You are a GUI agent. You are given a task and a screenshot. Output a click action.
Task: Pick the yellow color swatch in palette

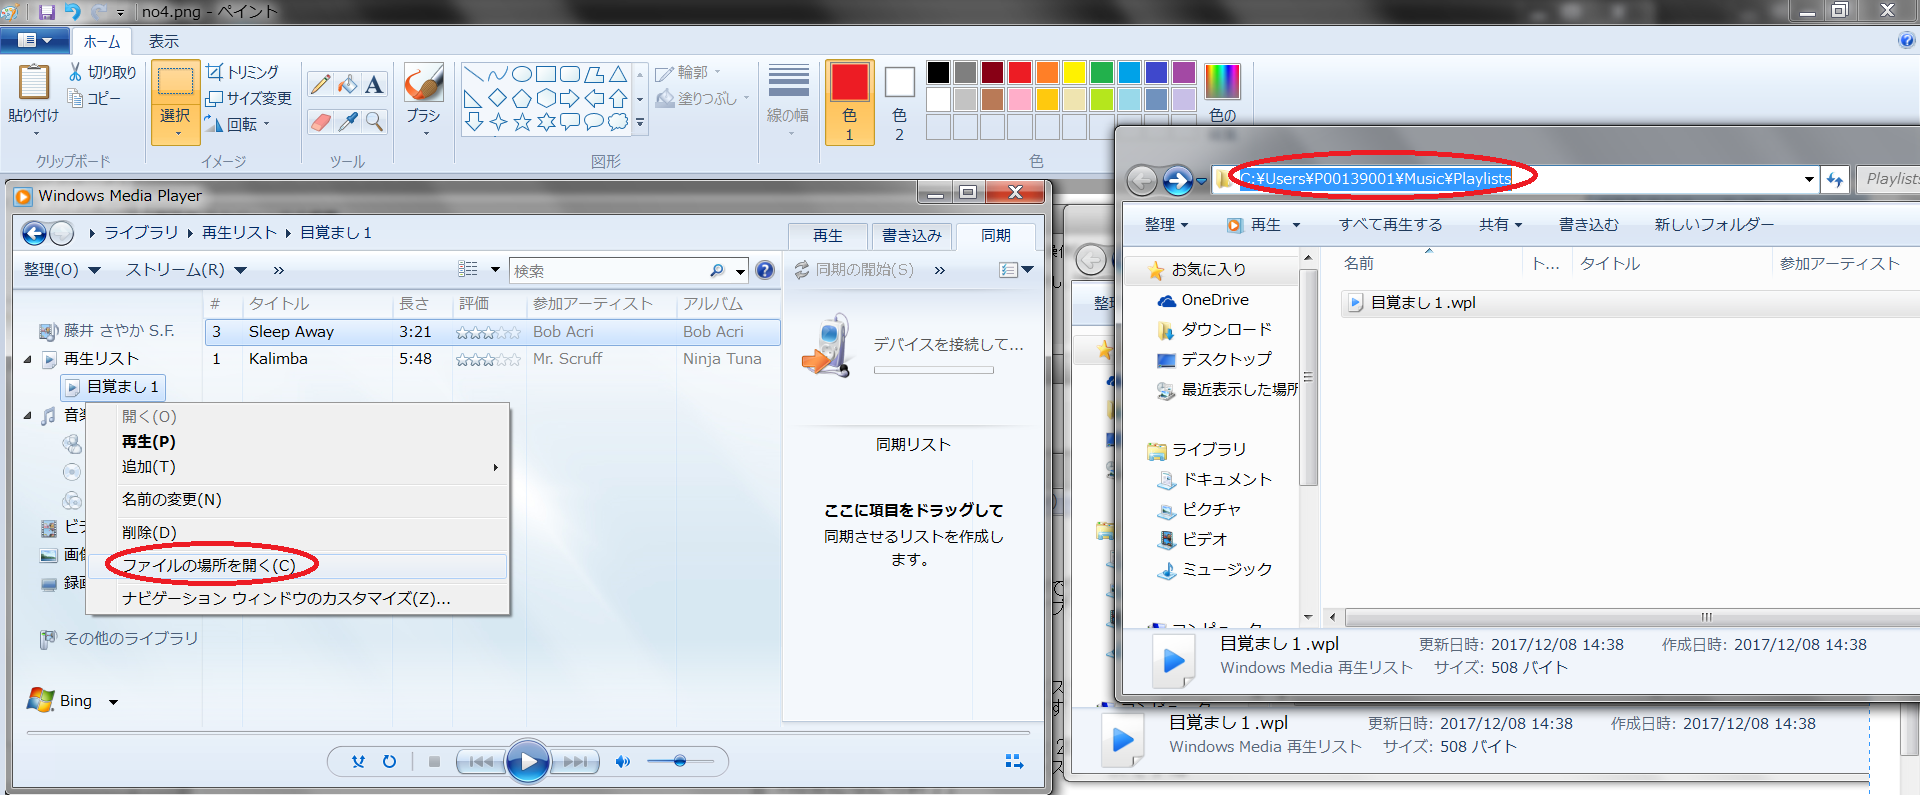(1074, 72)
